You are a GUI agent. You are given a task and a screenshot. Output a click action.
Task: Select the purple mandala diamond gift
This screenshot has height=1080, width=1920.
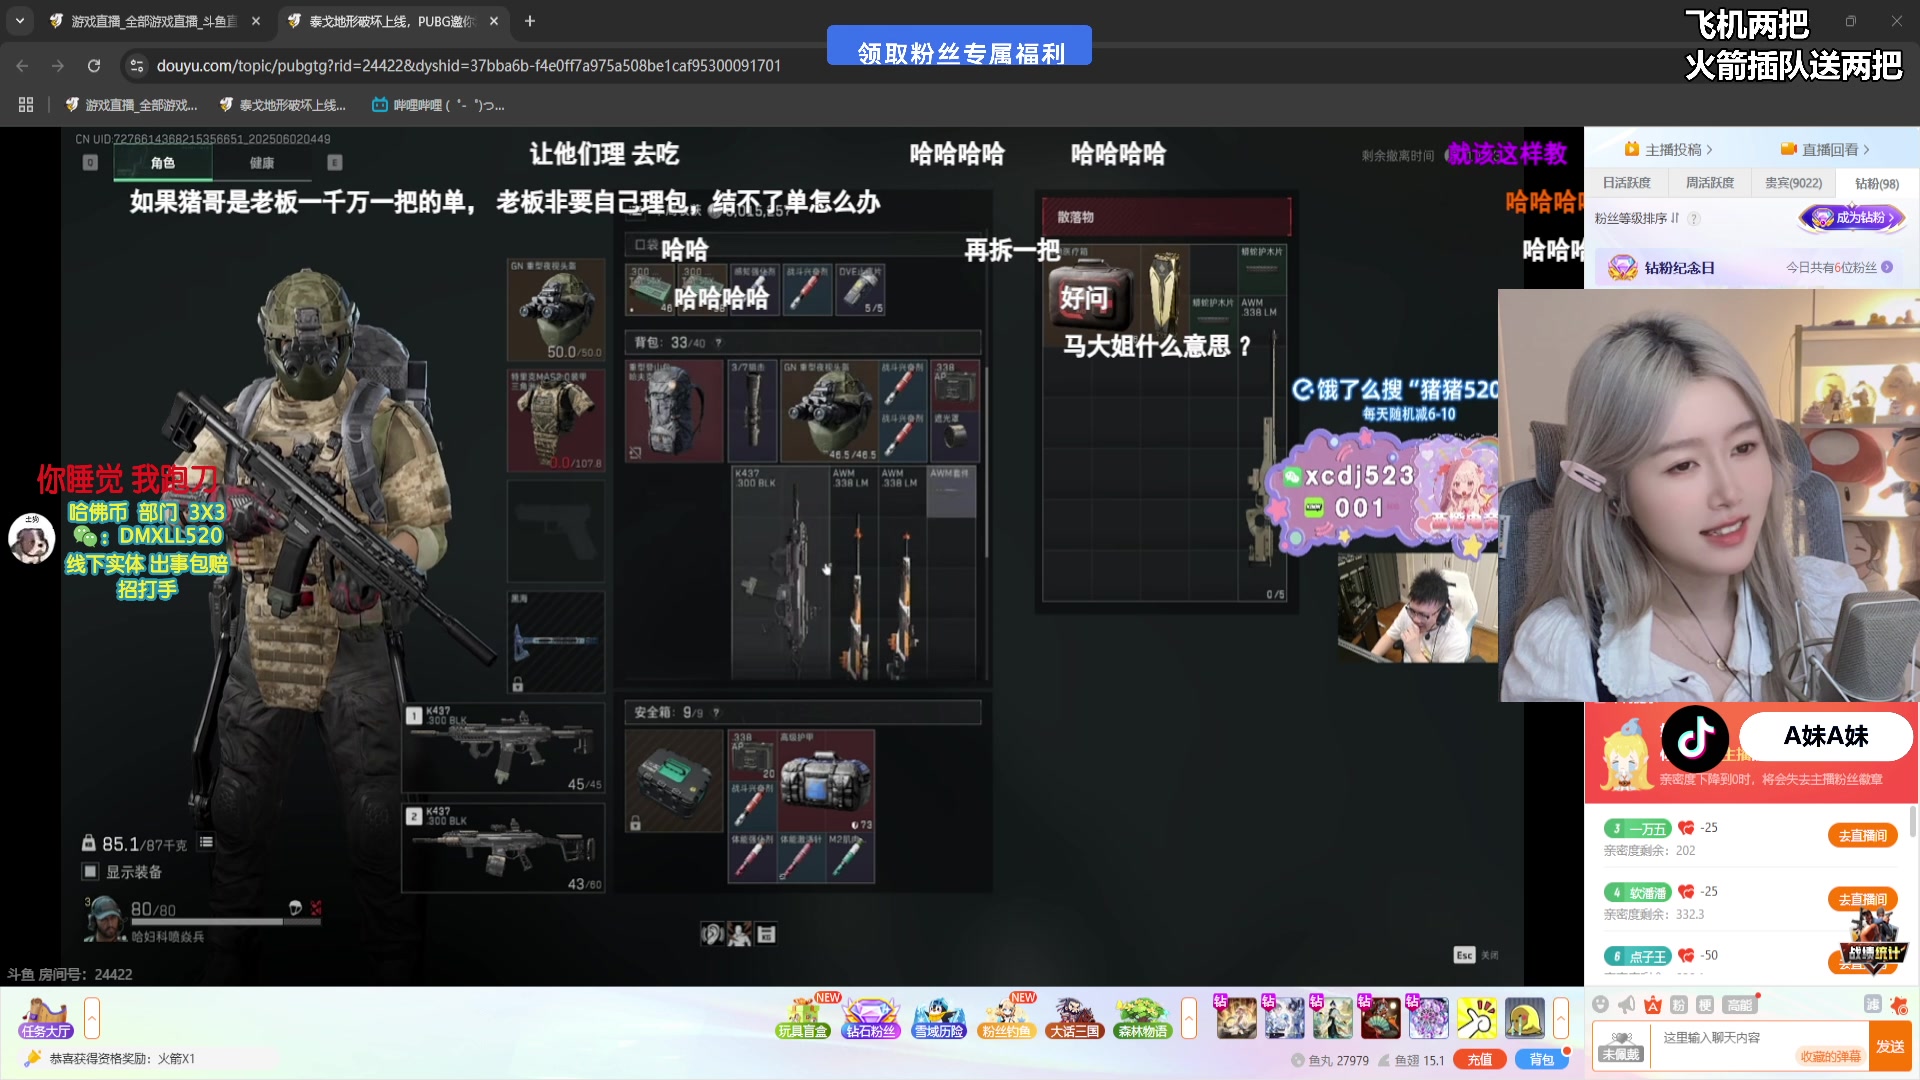coord(1428,1018)
